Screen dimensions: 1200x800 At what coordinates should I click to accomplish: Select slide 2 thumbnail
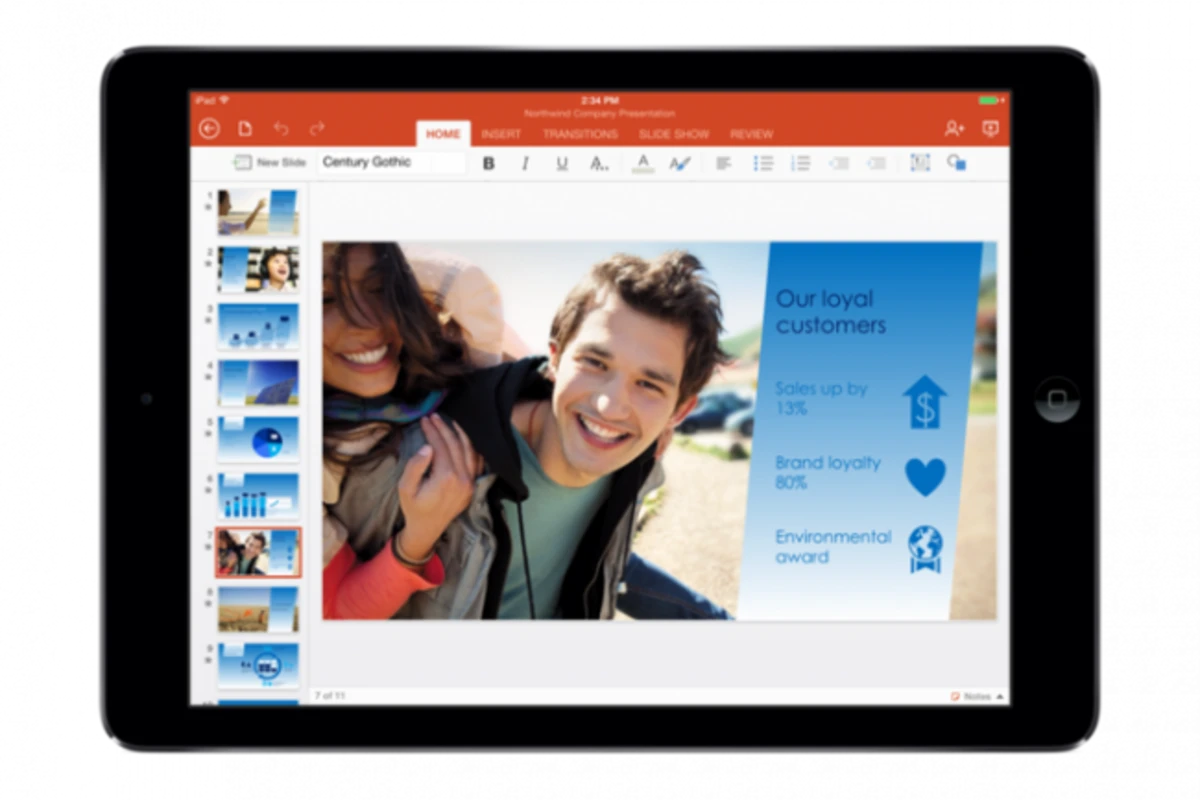click(x=258, y=269)
